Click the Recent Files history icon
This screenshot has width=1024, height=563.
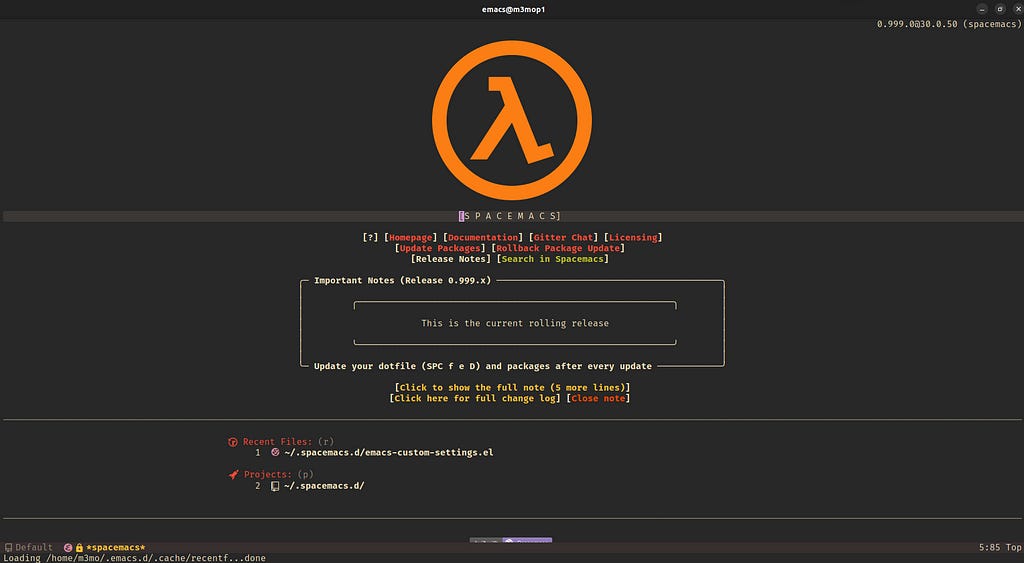pyautogui.click(x=232, y=442)
